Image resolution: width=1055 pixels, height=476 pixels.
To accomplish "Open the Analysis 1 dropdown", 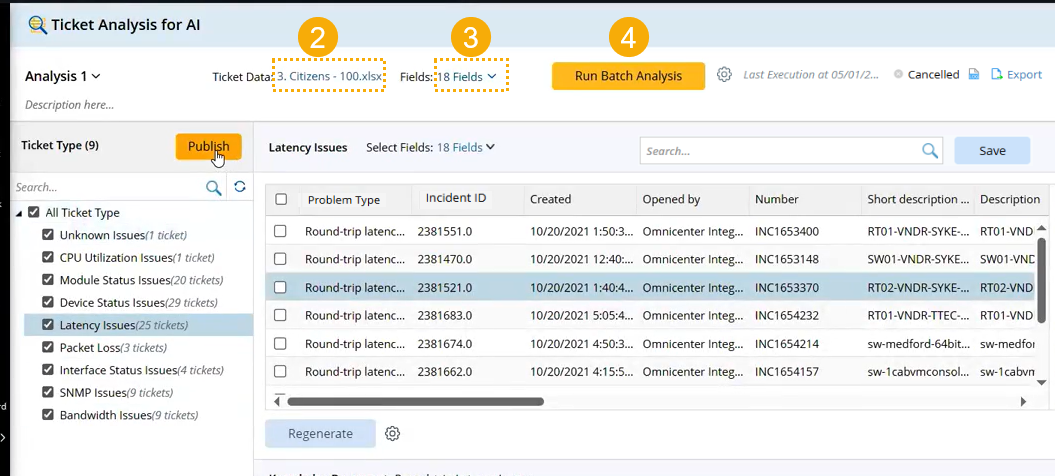I will click(63, 76).
